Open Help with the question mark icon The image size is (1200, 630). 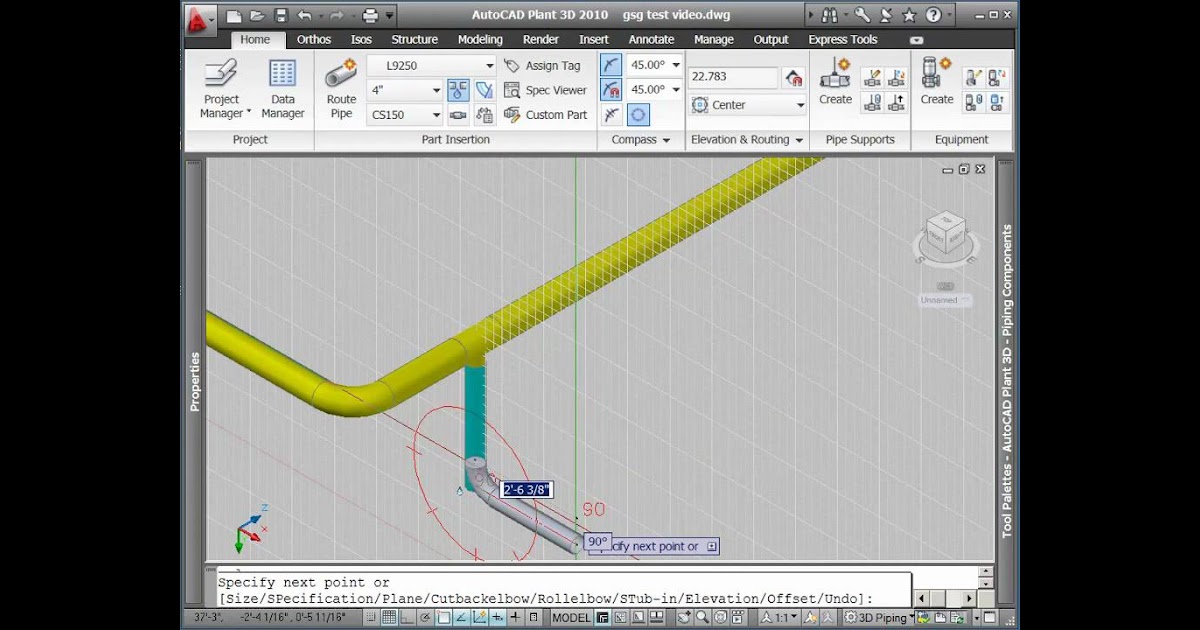pyautogui.click(x=932, y=15)
